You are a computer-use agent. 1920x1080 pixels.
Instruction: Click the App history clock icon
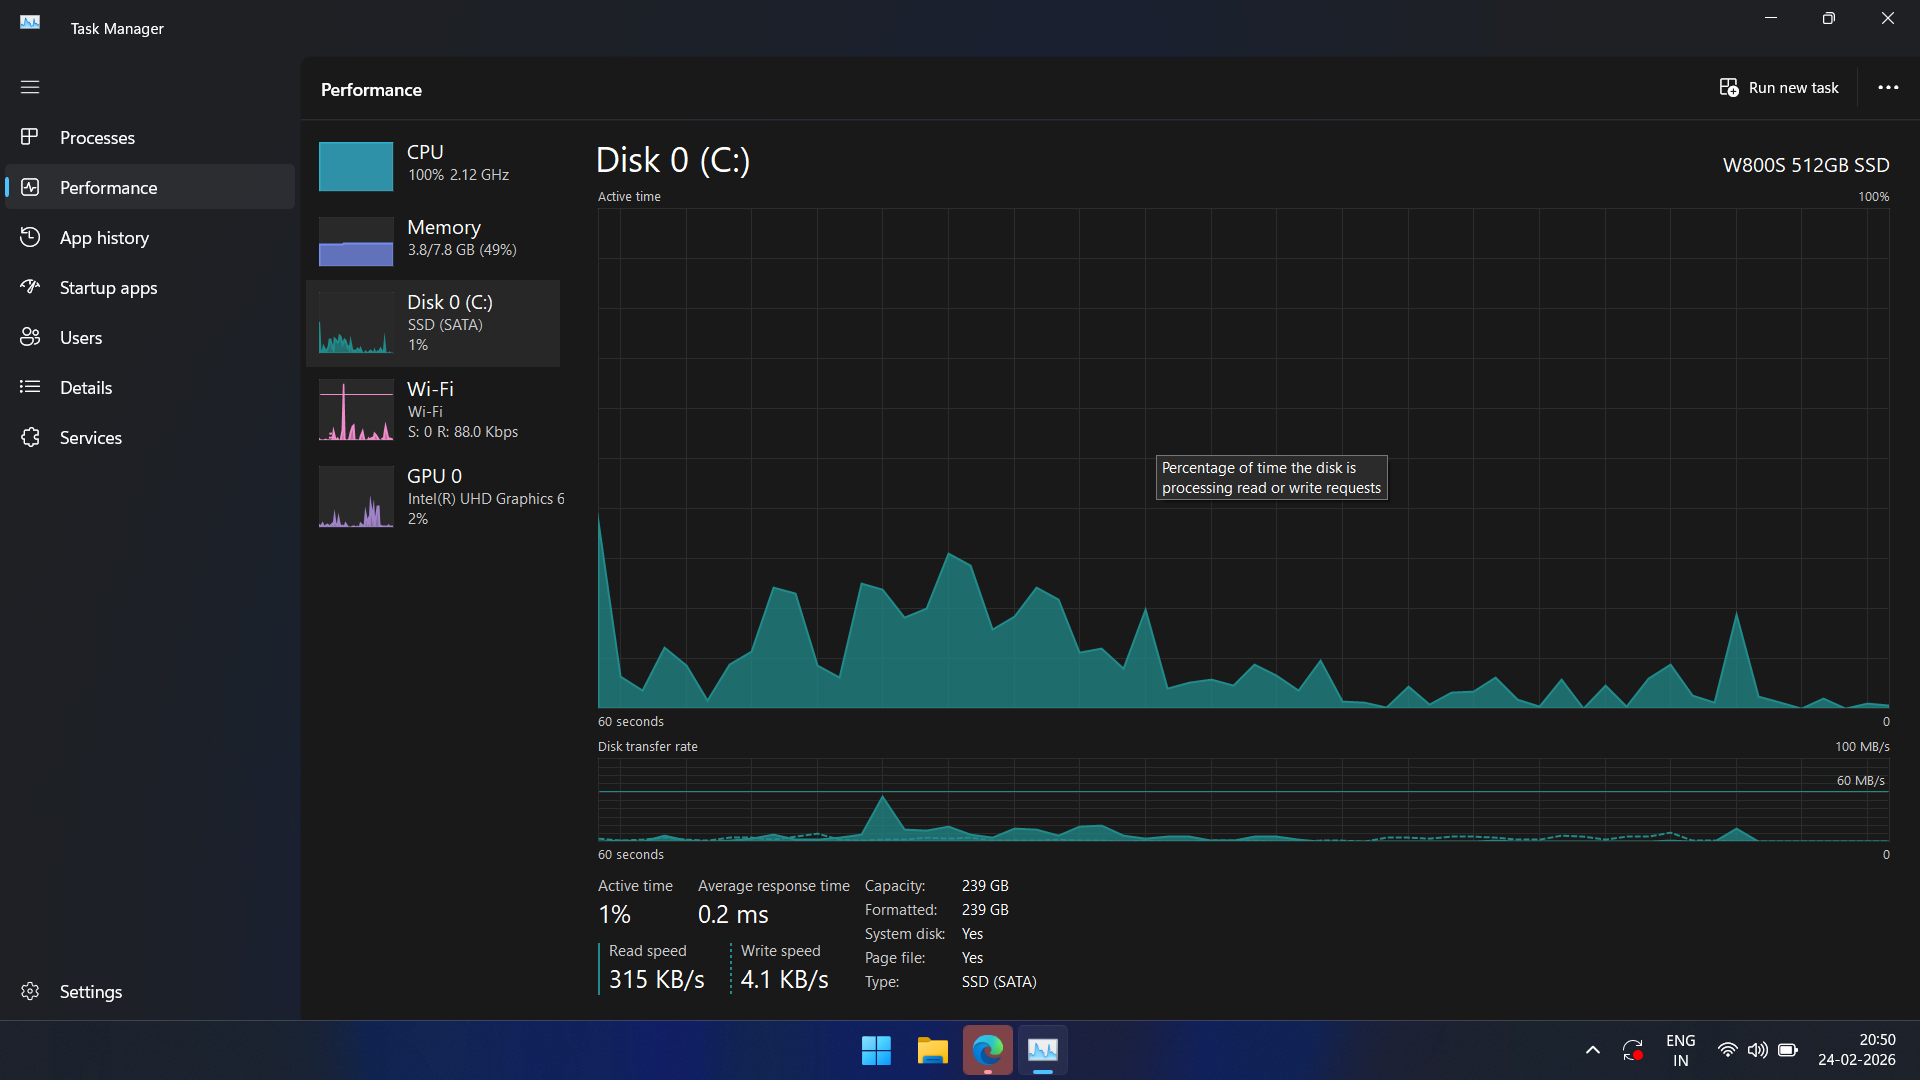(30, 237)
